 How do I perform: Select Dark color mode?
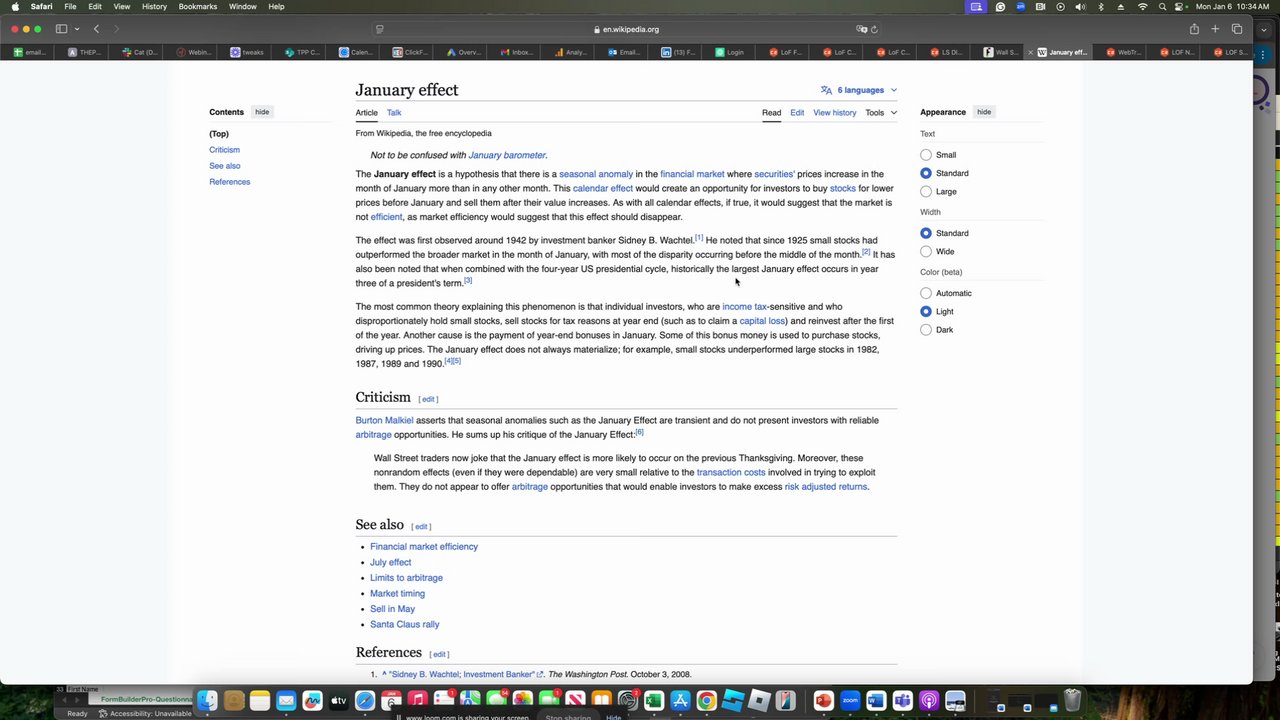926,329
